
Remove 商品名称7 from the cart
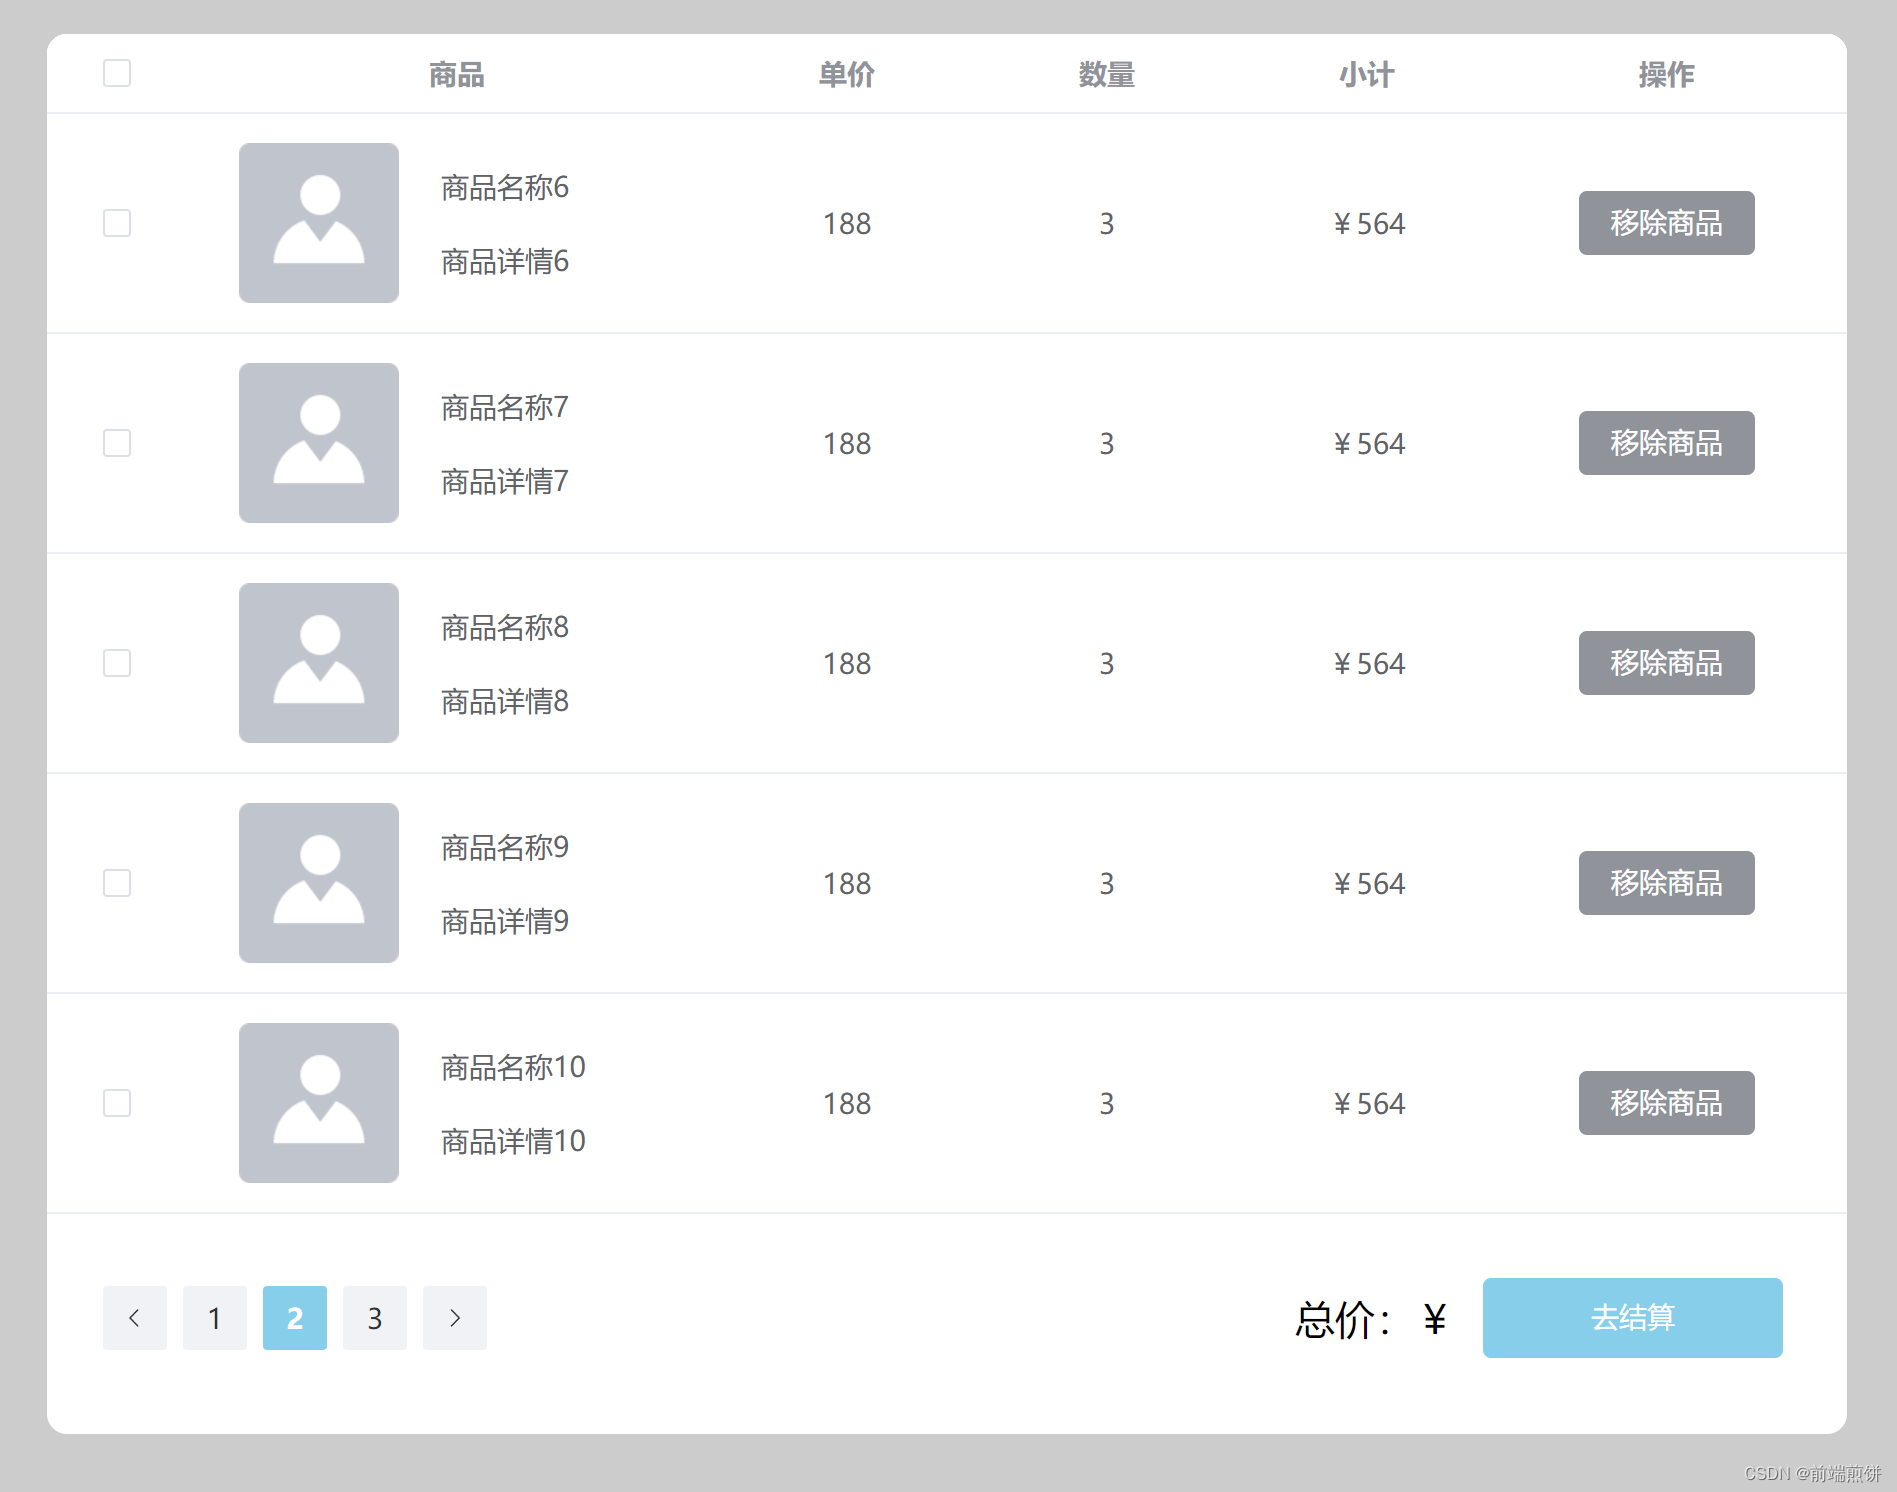coord(1666,443)
